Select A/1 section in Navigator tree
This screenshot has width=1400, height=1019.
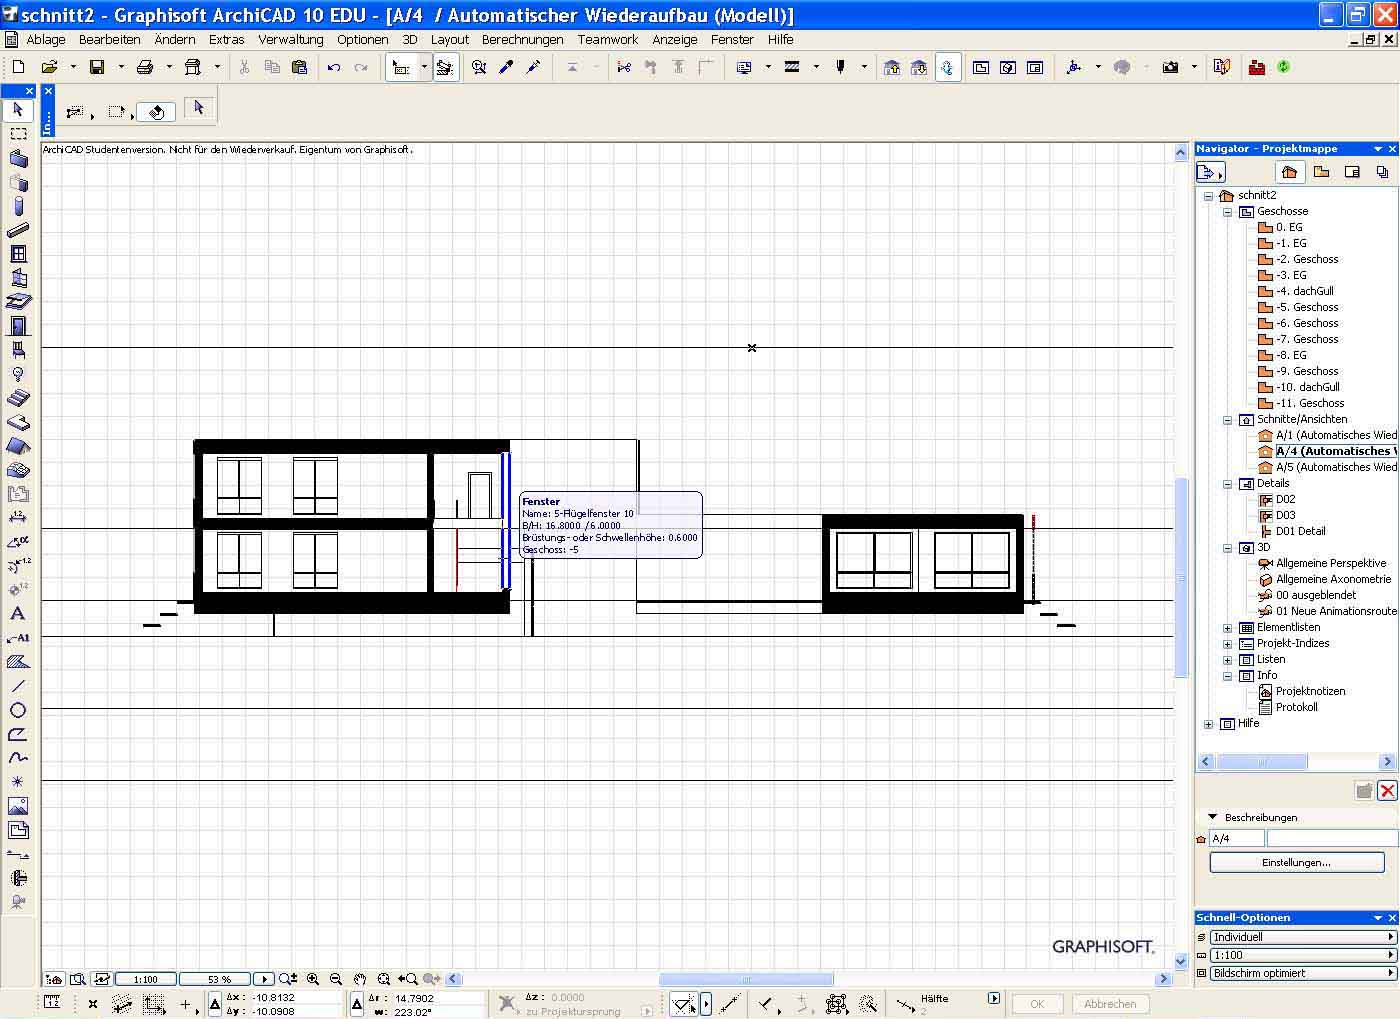[x=1337, y=435]
